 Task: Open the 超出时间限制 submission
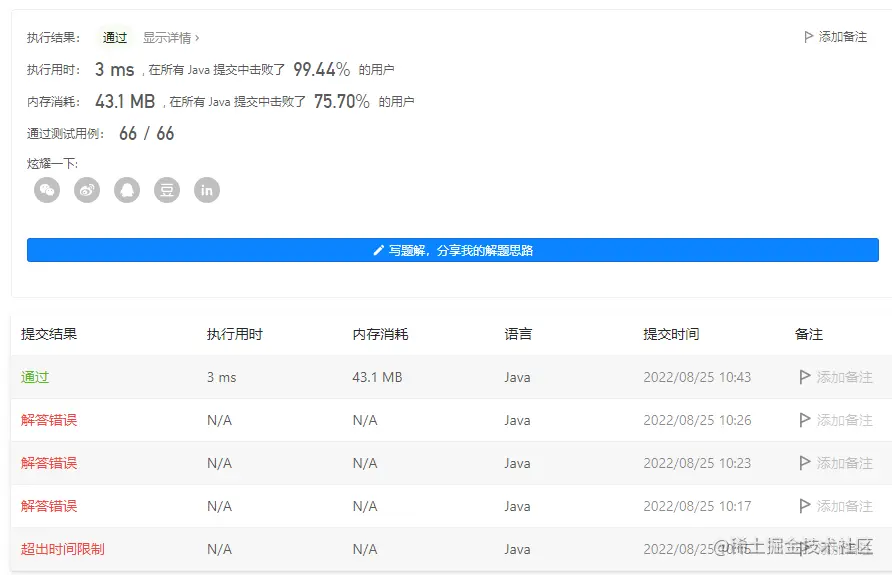[x=63, y=549]
